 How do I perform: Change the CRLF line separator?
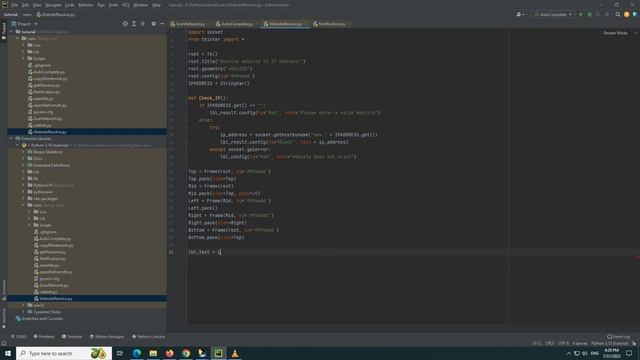(x=549, y=343)
